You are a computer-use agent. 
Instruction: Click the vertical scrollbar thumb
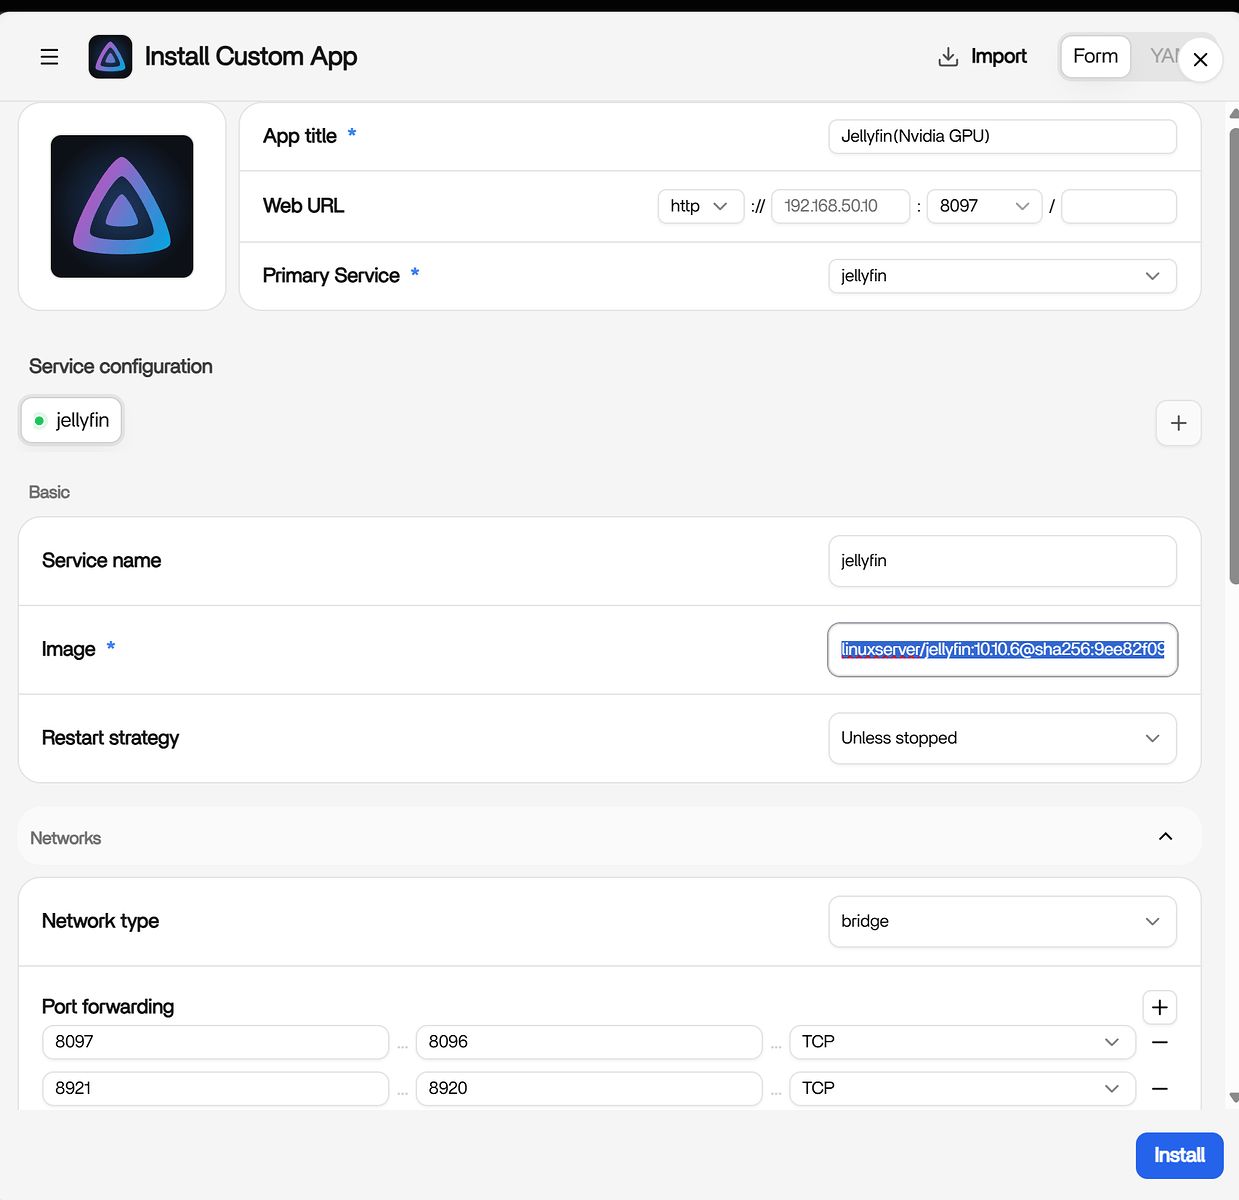tap(1234, 355)
